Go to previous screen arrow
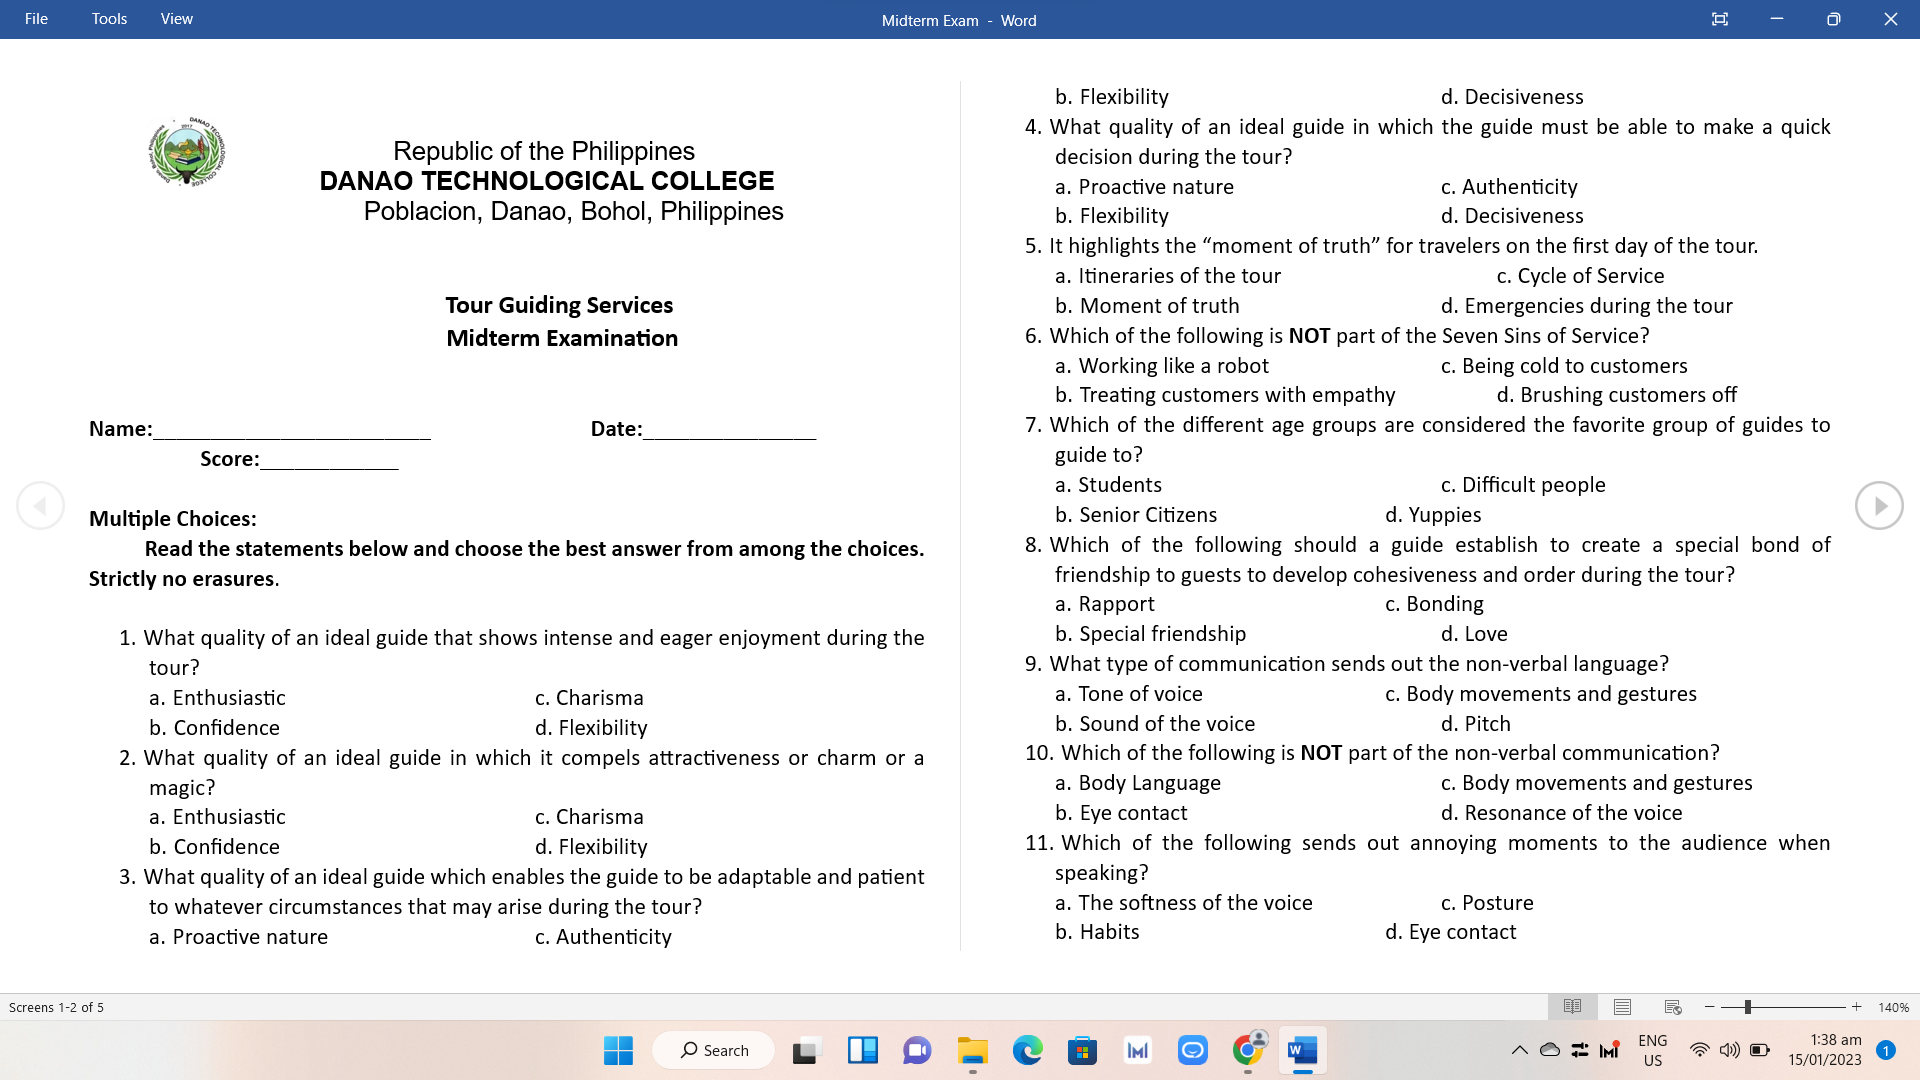This screenshot has width=1920, height=1080. (x=40, y=506)
